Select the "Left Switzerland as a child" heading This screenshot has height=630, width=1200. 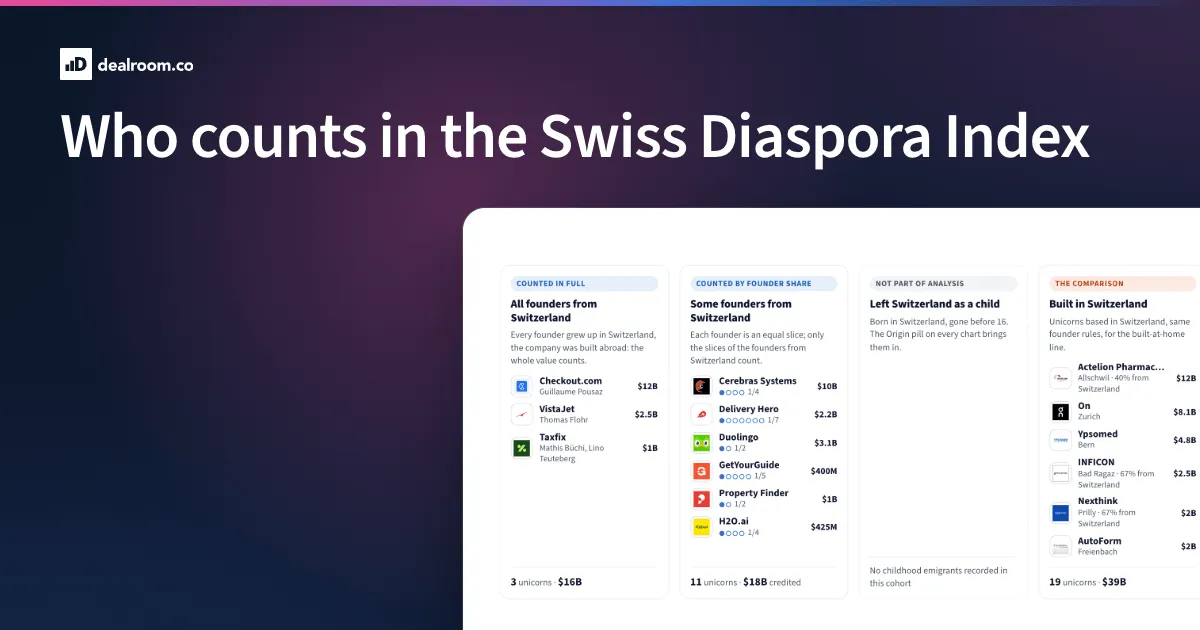(x=935, y=304)
